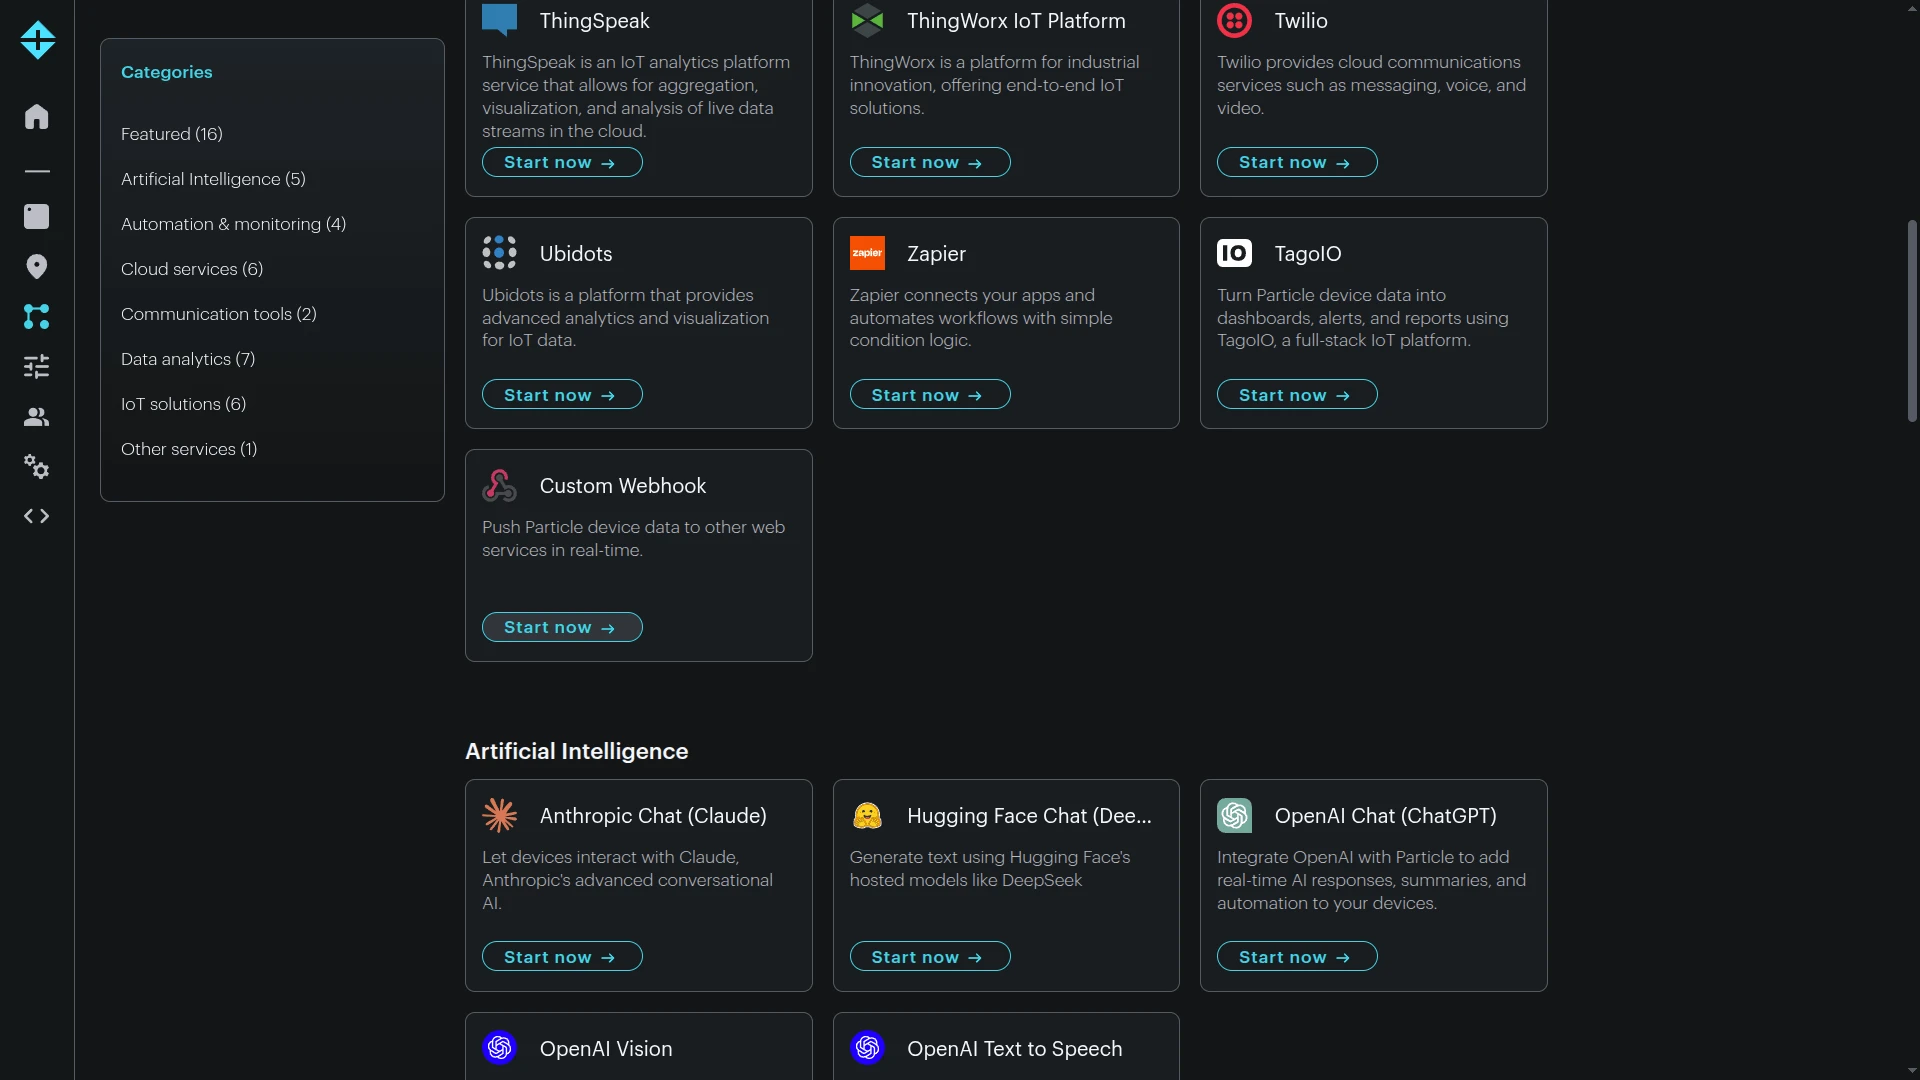Filter by Automation & monitoring (4) category
Viewport: 1920px width, 1080px height.
(233, 224)
